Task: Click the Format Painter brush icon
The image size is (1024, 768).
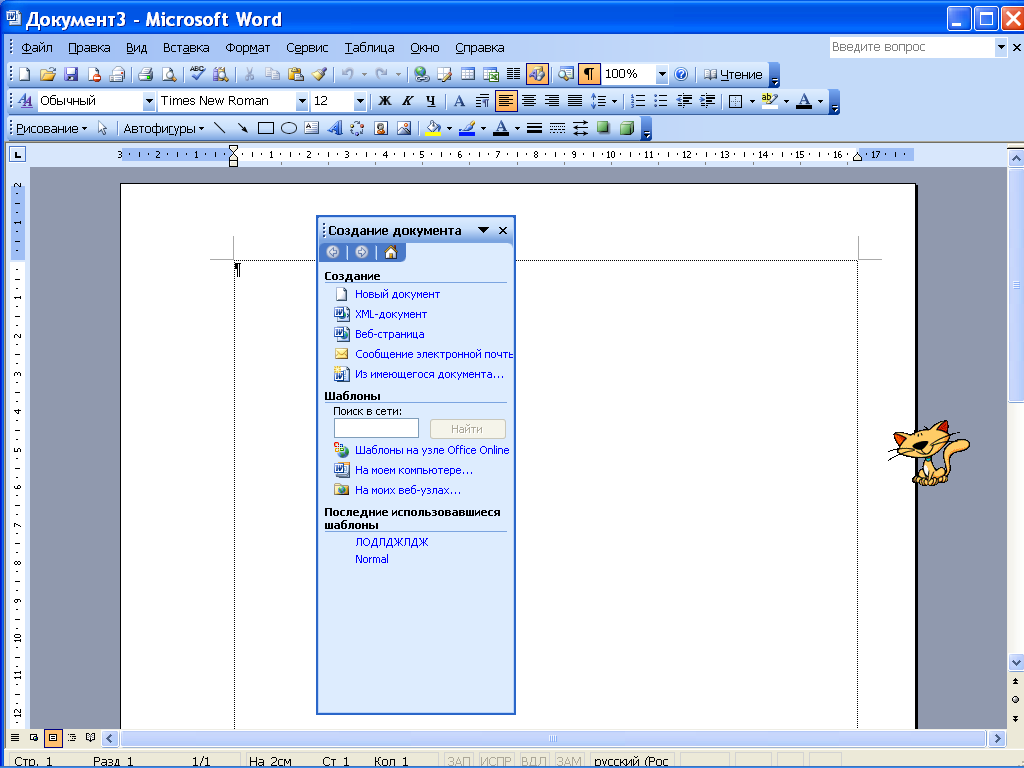Action: (x=319, y=74)
